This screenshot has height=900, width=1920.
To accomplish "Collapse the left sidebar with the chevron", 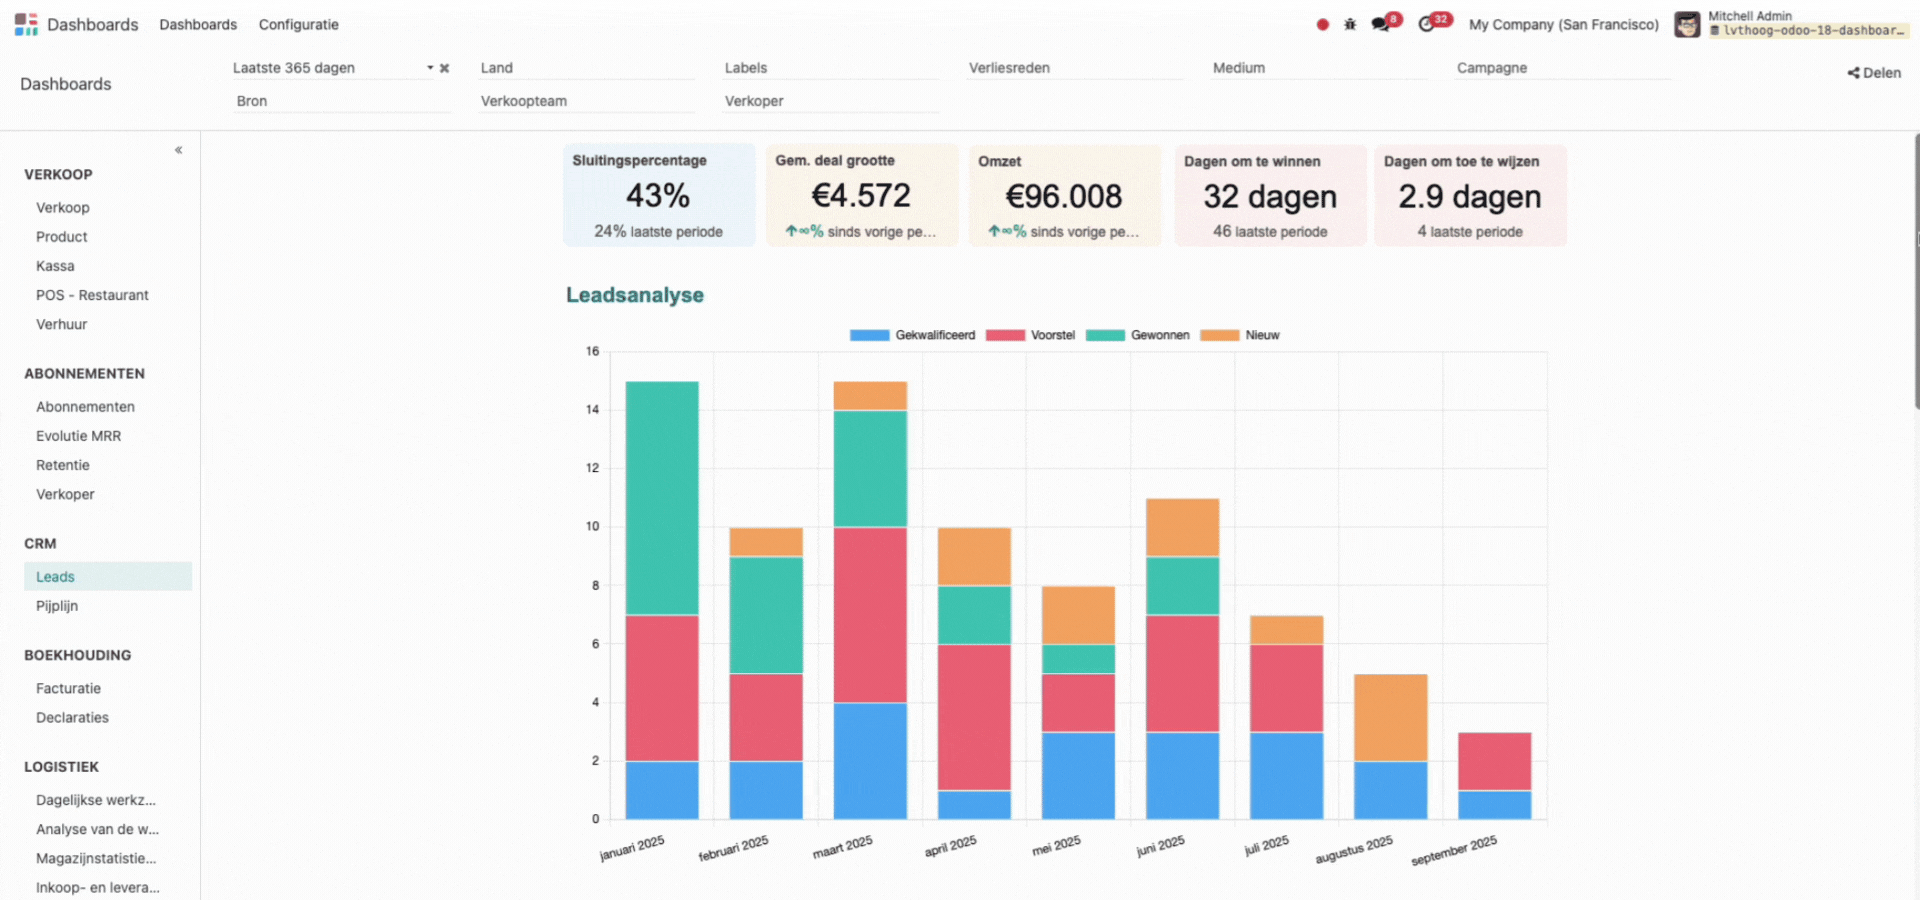I will pyautogui.click(x=178, y=149).
